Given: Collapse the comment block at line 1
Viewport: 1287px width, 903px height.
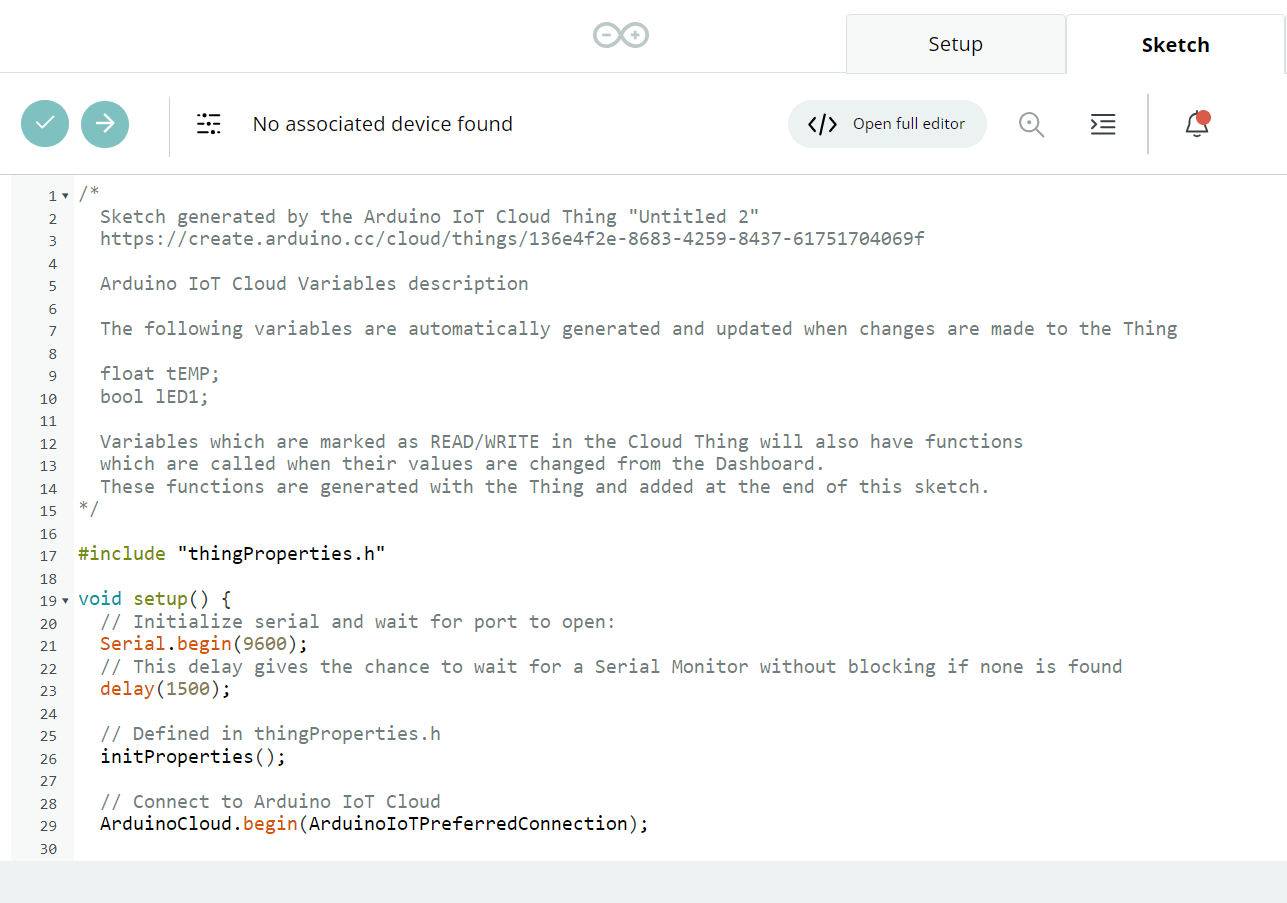Looking at the screenshot, I should tap(66, 195).
